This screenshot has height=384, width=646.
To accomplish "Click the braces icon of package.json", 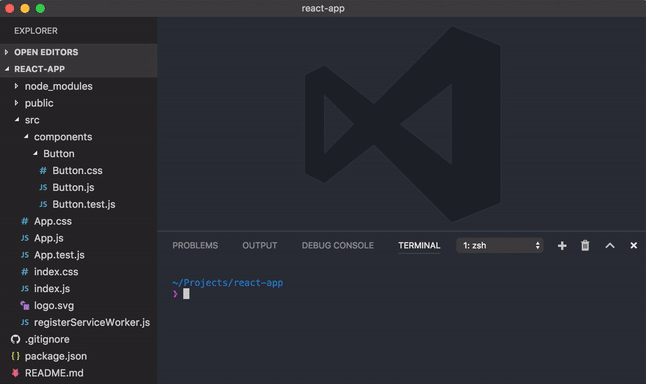I will [15, 356].
